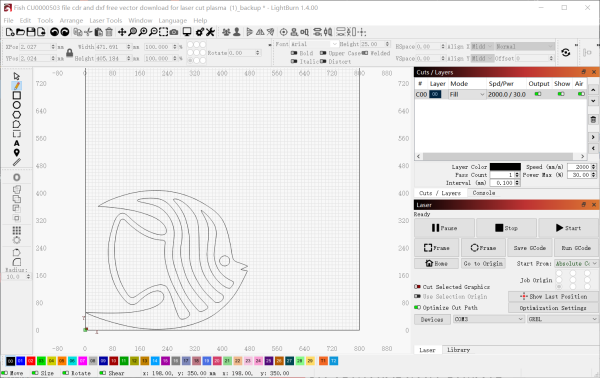Choose the Select arrow tool

pos(16,76)
